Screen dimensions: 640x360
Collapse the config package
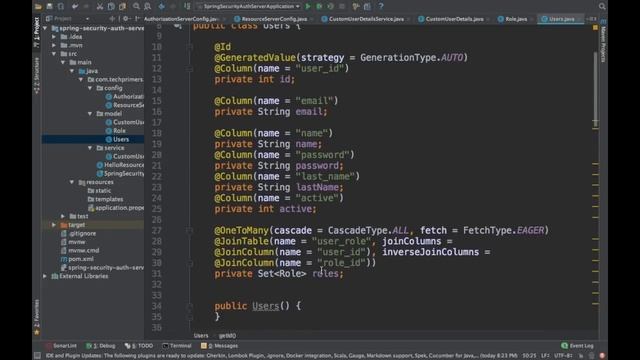90,88
